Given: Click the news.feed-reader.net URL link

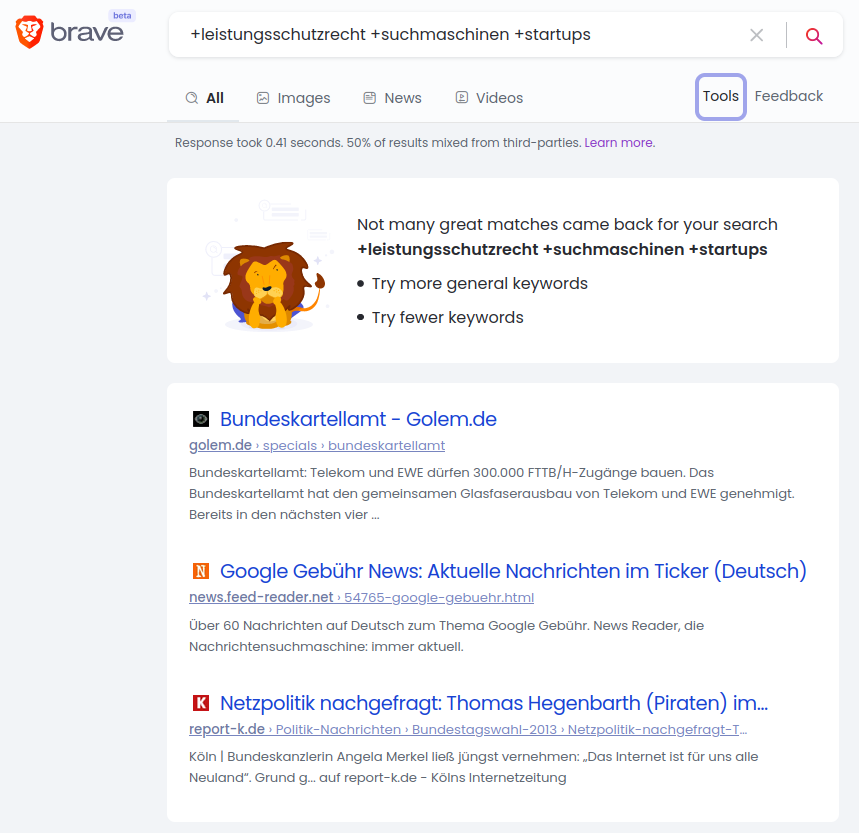Looking at the screenshot, I should [x=362, y=597].
